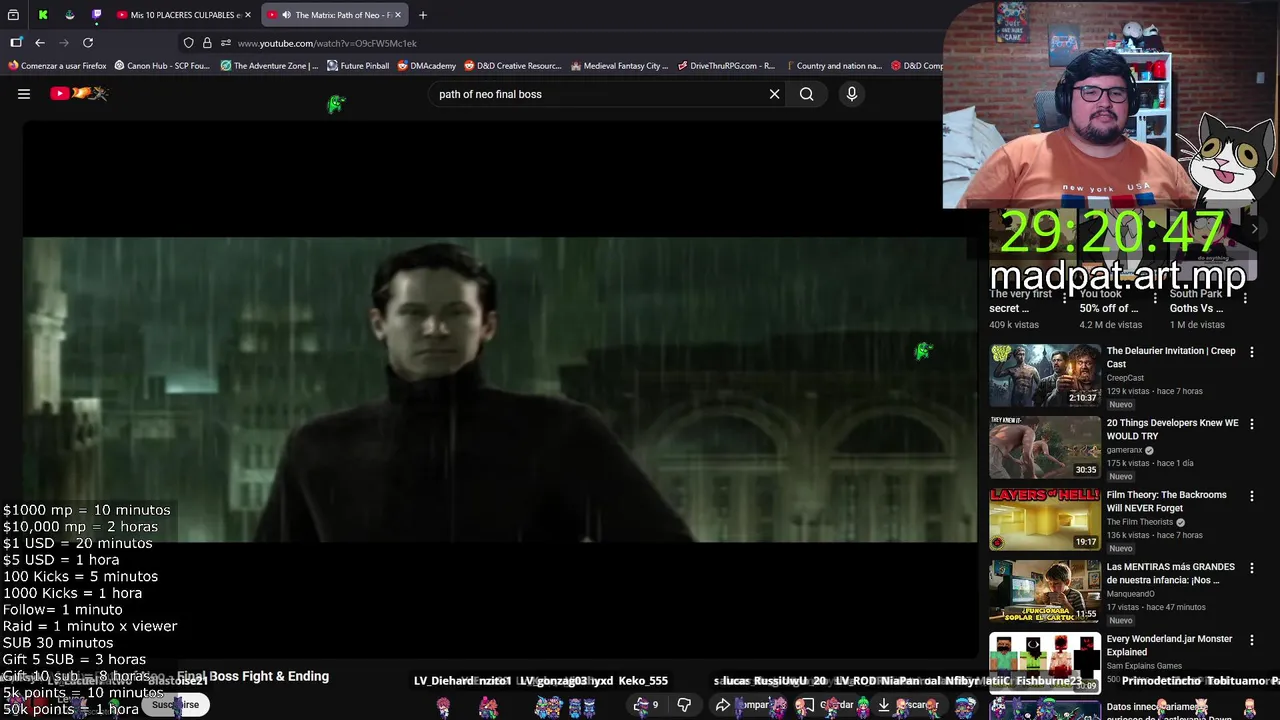
Task: Clear the YouTube search query
Action: point(774,94)
